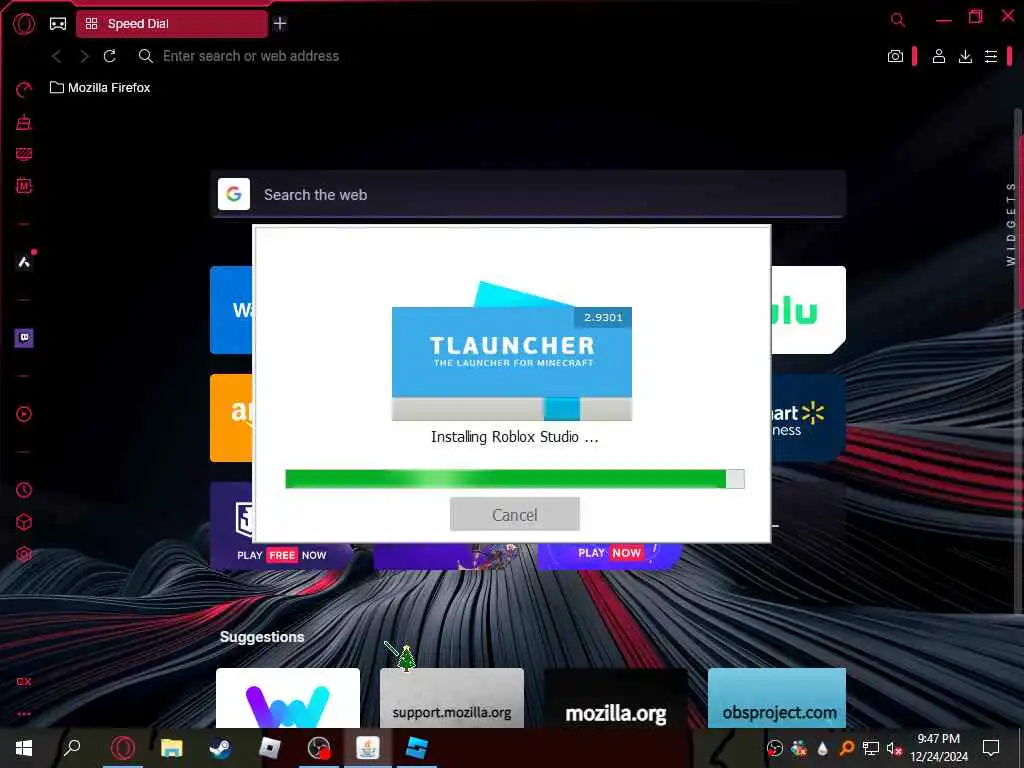Switch to Java installer taskbar icon
This screenshot has height=768, width=1024.
coord(368,748)
